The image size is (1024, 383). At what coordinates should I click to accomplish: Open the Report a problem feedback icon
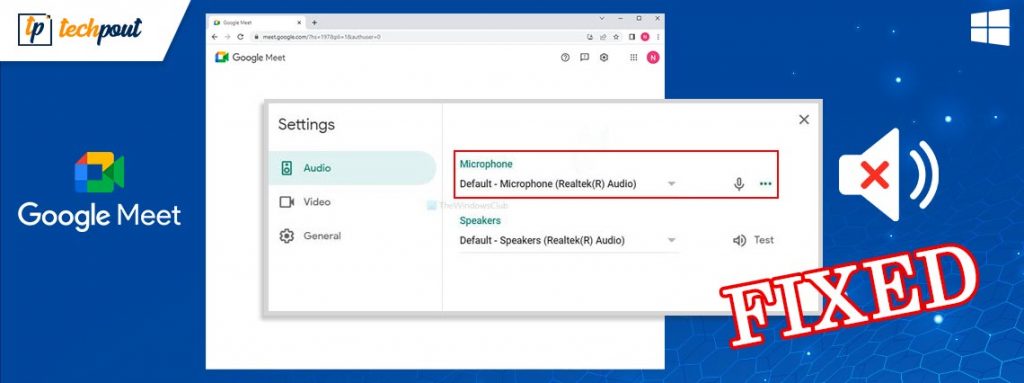click(x=584, y=58)
